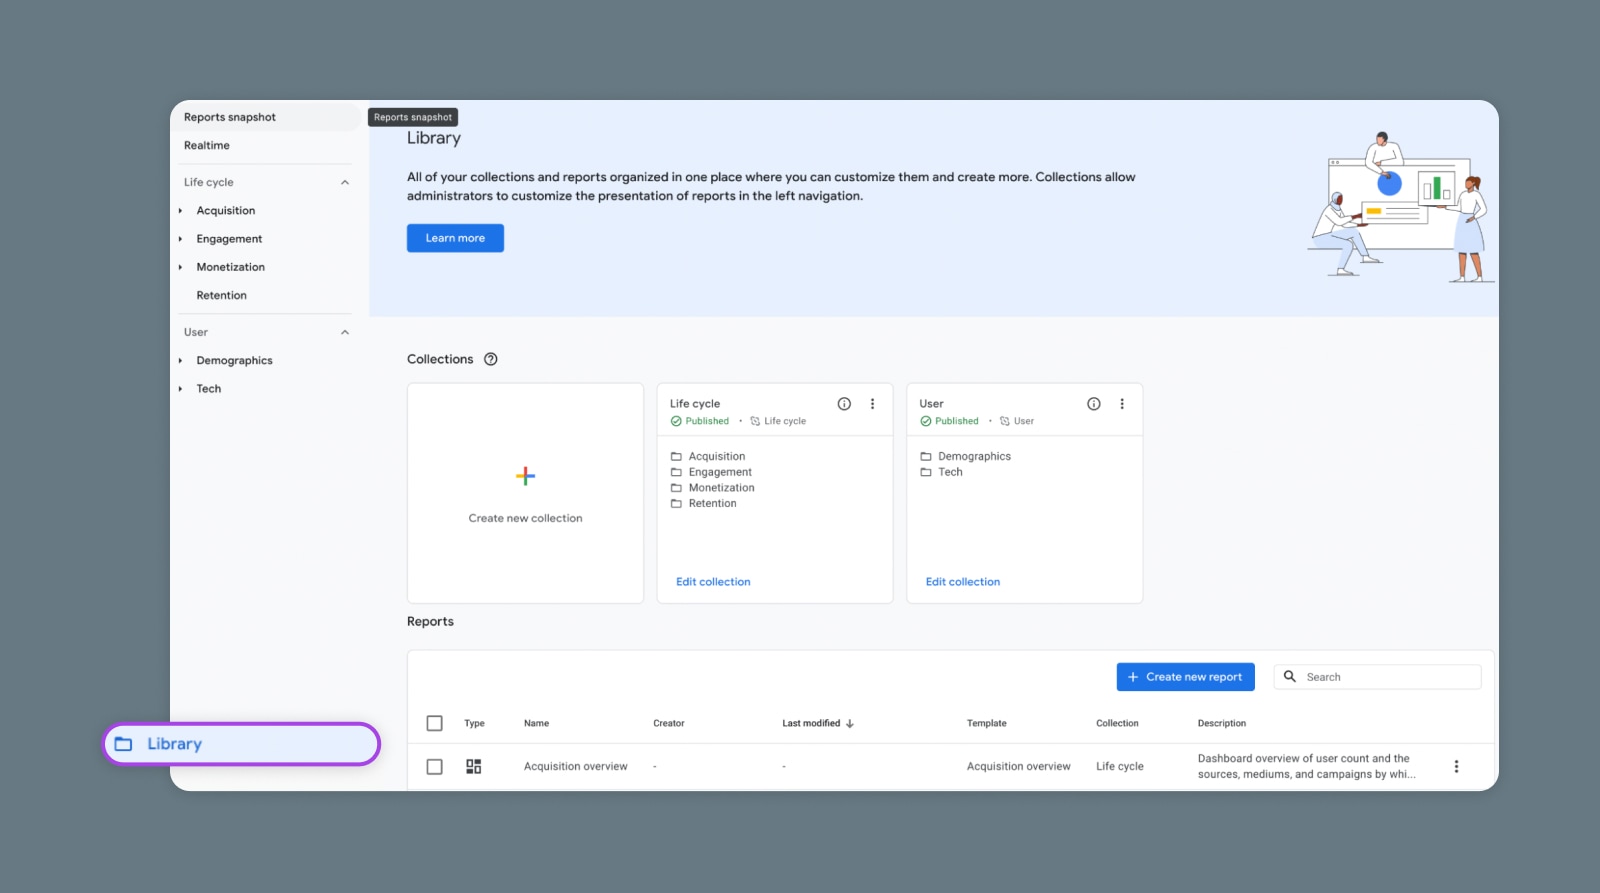The image size is (1600, 893).
Task: Click into the reports Search field
Action: [x=1377, y=677]
